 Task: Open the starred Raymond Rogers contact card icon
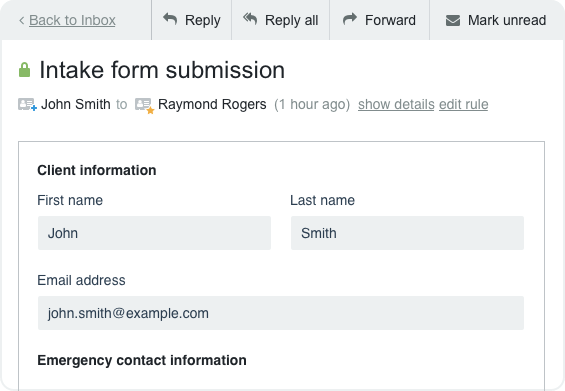click(144, 105)
